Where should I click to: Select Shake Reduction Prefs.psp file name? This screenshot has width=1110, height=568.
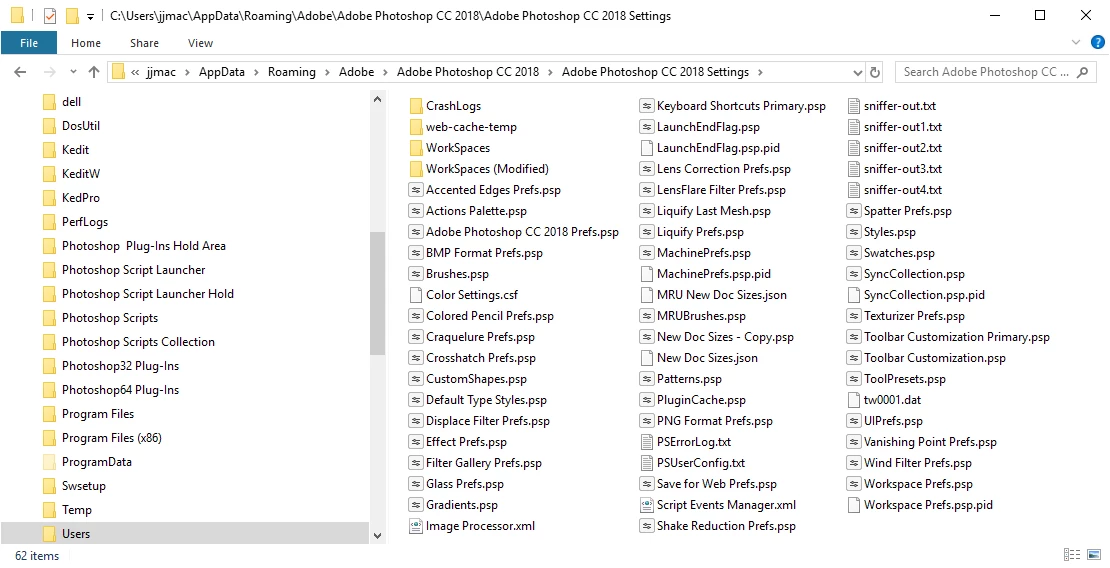tap(726, 526)
